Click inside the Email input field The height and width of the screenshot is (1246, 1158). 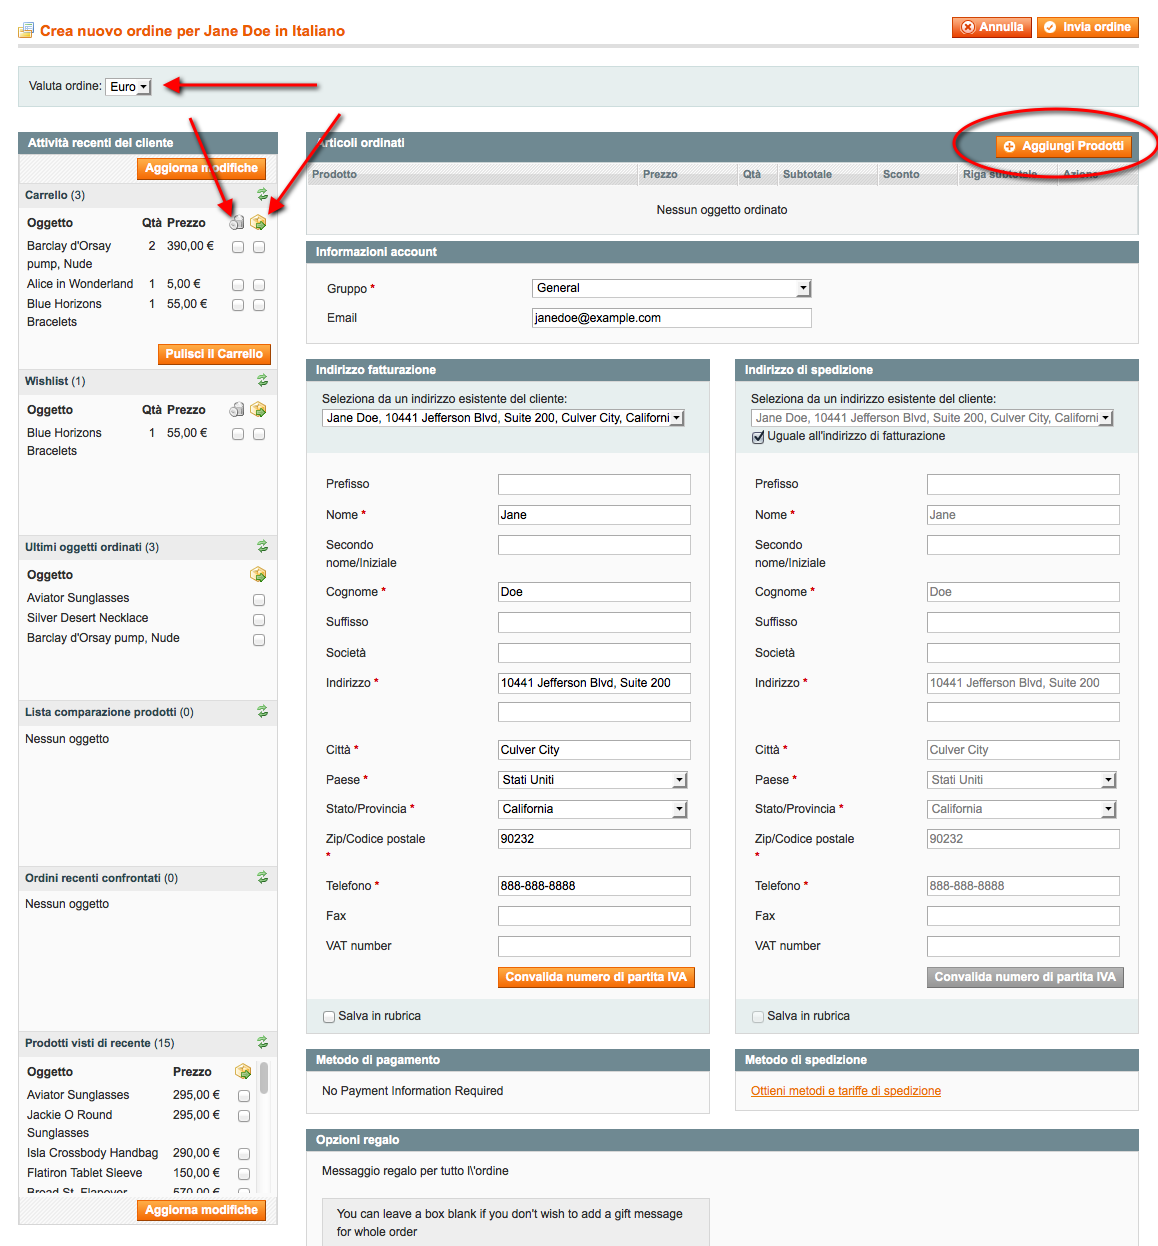tap(671, 317)
